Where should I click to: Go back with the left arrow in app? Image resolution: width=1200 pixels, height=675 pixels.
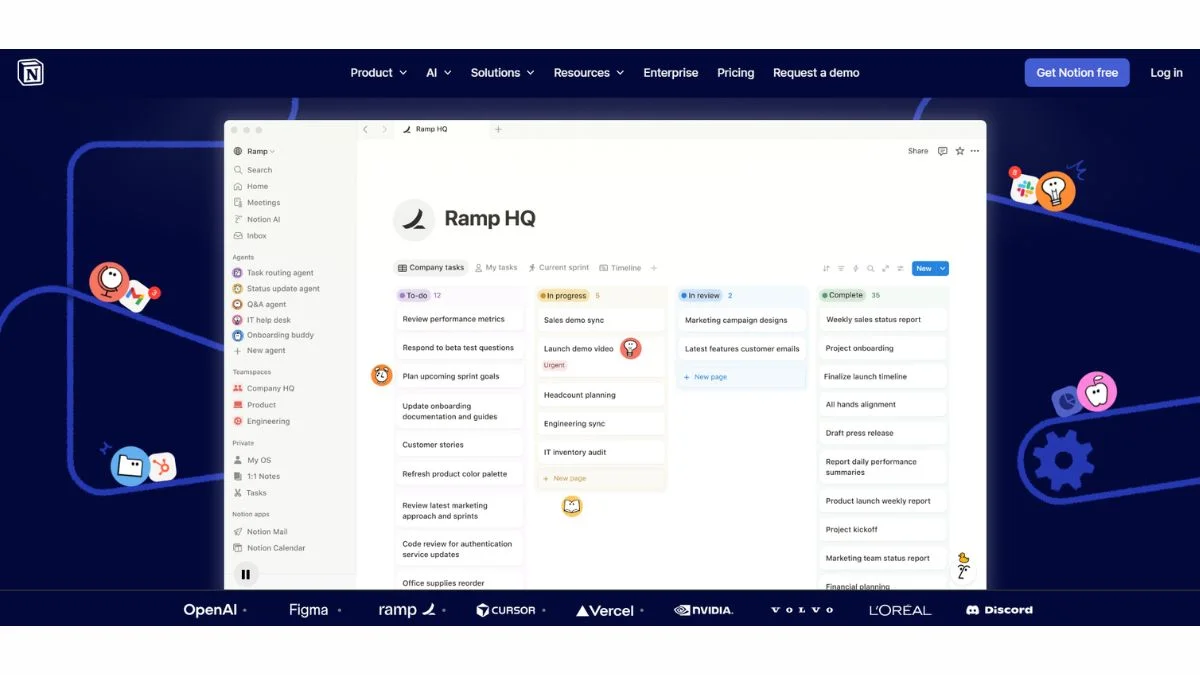(x=365, y=129)
